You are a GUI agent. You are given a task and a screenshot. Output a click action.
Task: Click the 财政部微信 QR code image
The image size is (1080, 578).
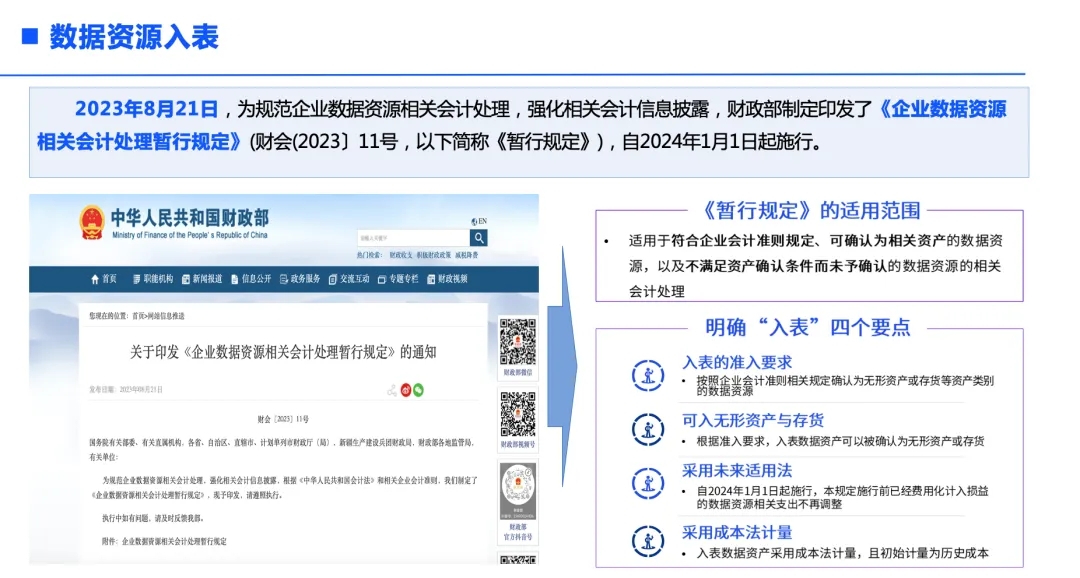pos(517,342)
